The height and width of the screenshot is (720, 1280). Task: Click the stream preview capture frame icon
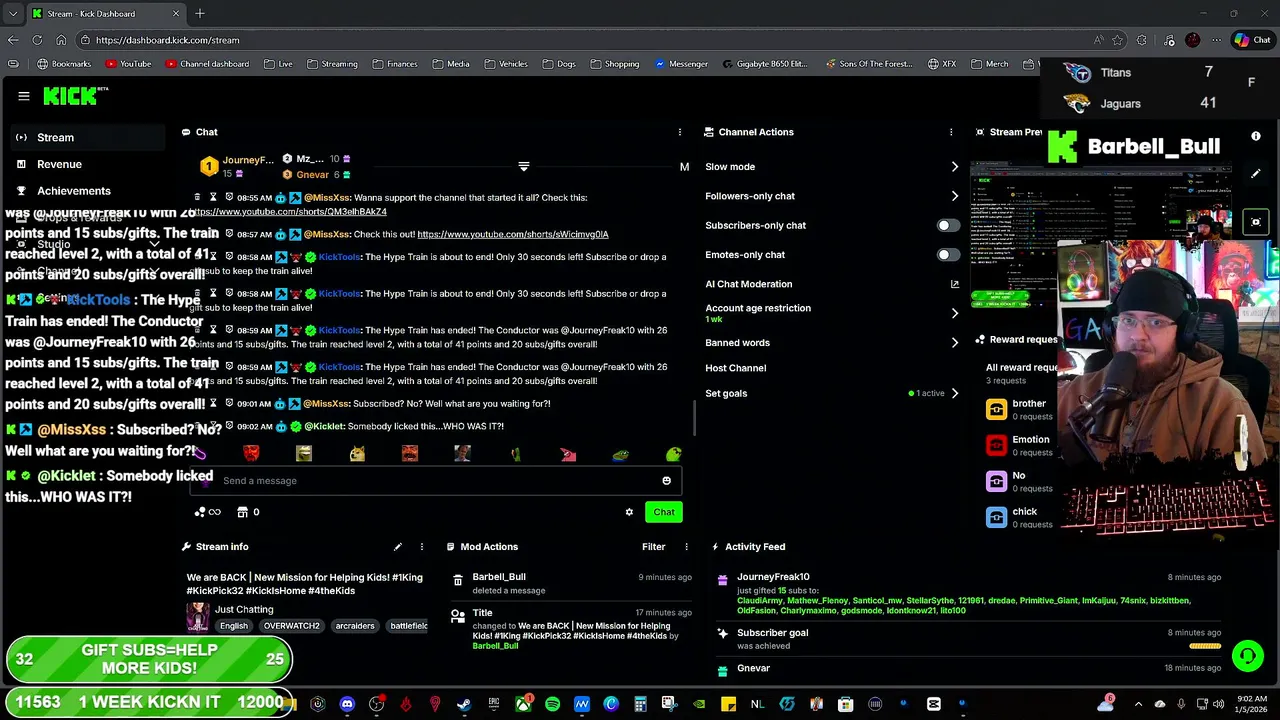(x=1256, y=222)
